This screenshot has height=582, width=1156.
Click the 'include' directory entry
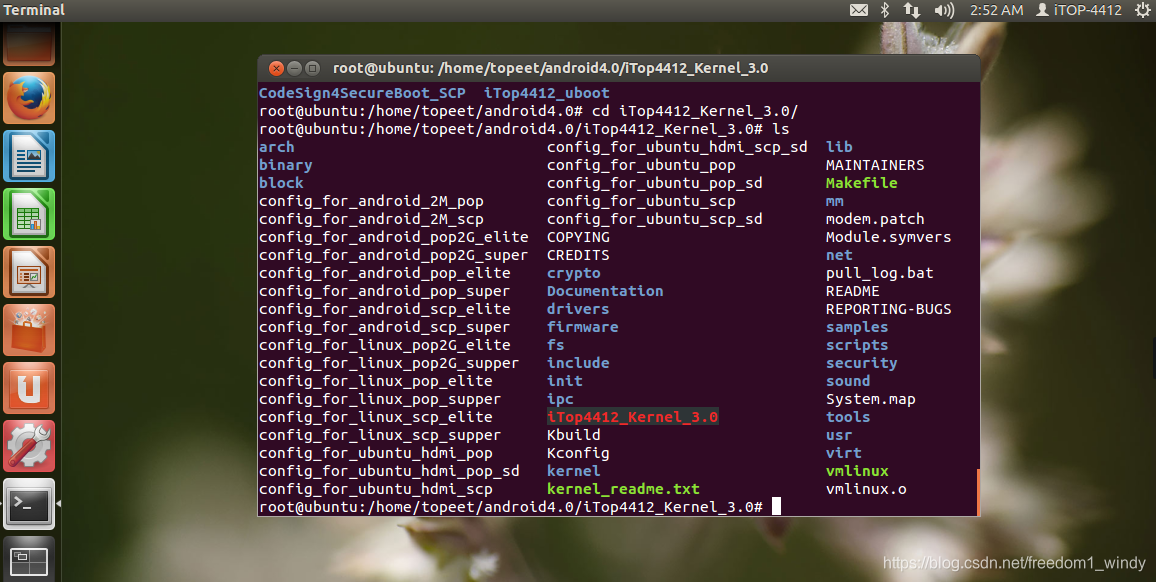(x=578, y=364)
